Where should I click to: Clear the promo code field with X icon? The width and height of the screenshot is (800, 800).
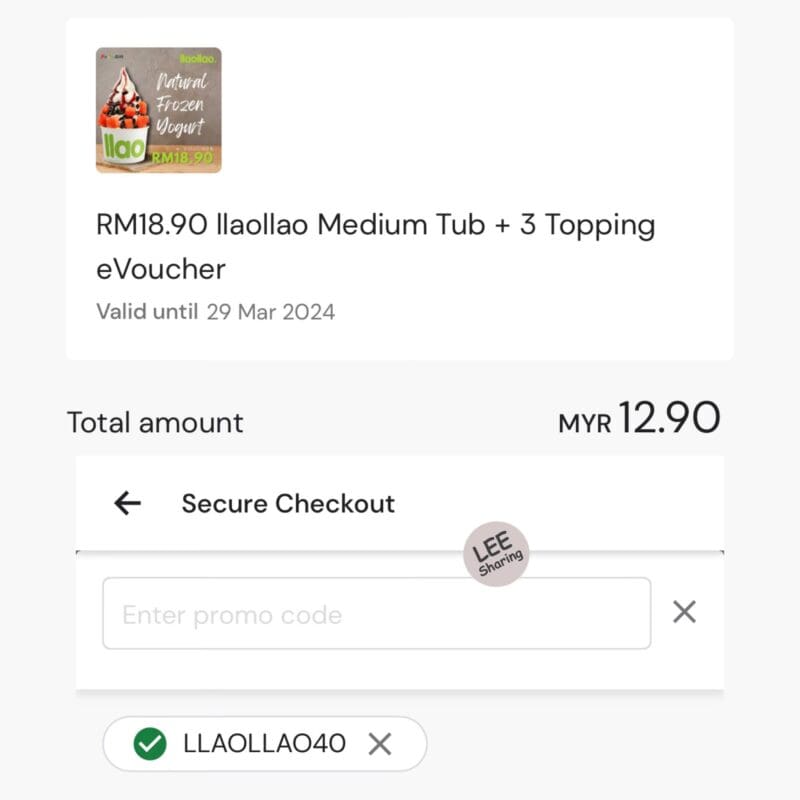click(684, 612)
